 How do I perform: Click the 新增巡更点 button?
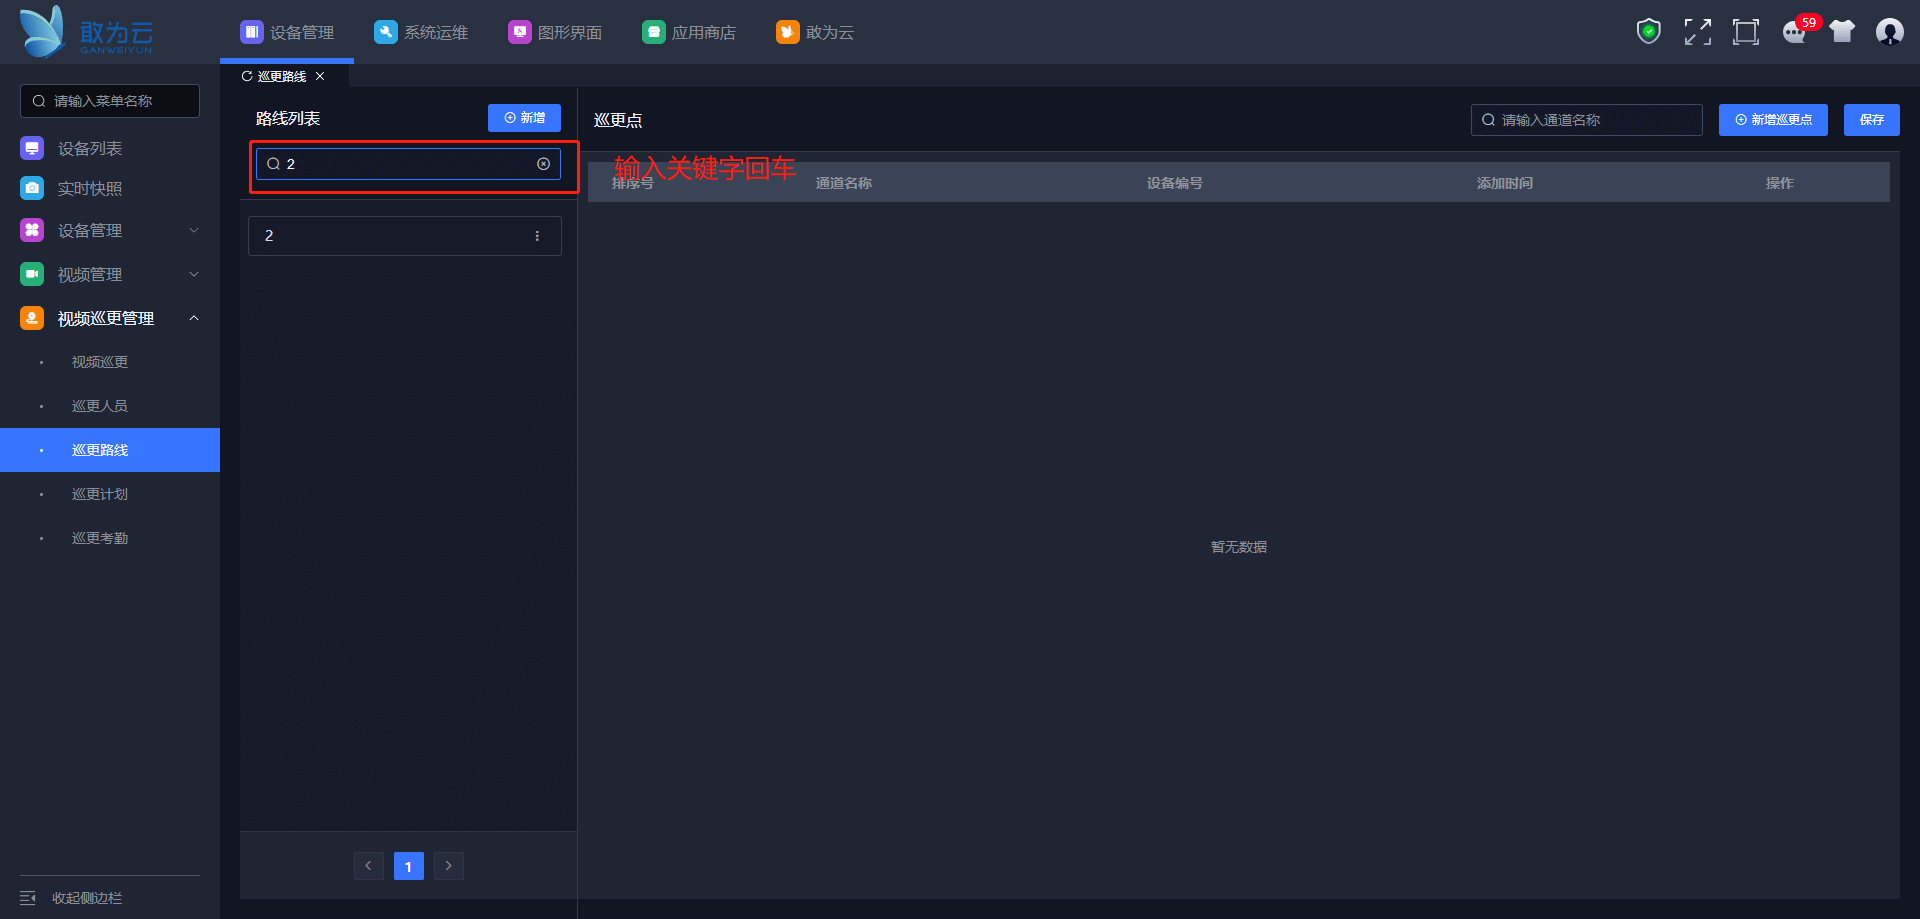point(1773,120)
